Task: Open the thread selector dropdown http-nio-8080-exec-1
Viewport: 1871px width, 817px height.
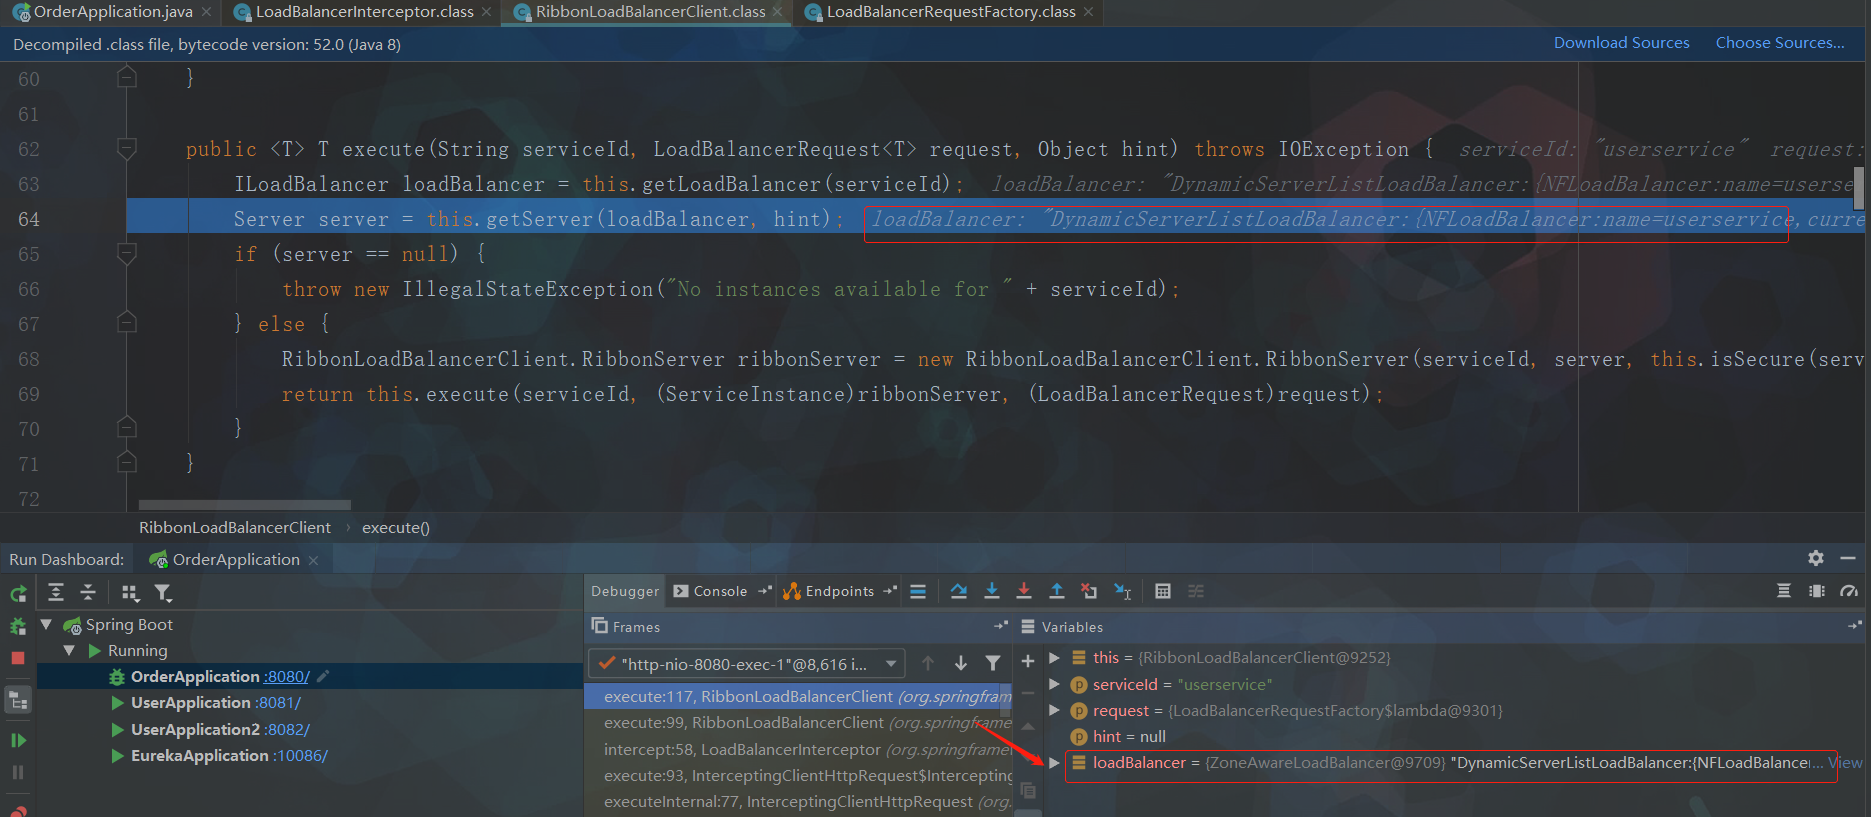Action: point(747,663)
